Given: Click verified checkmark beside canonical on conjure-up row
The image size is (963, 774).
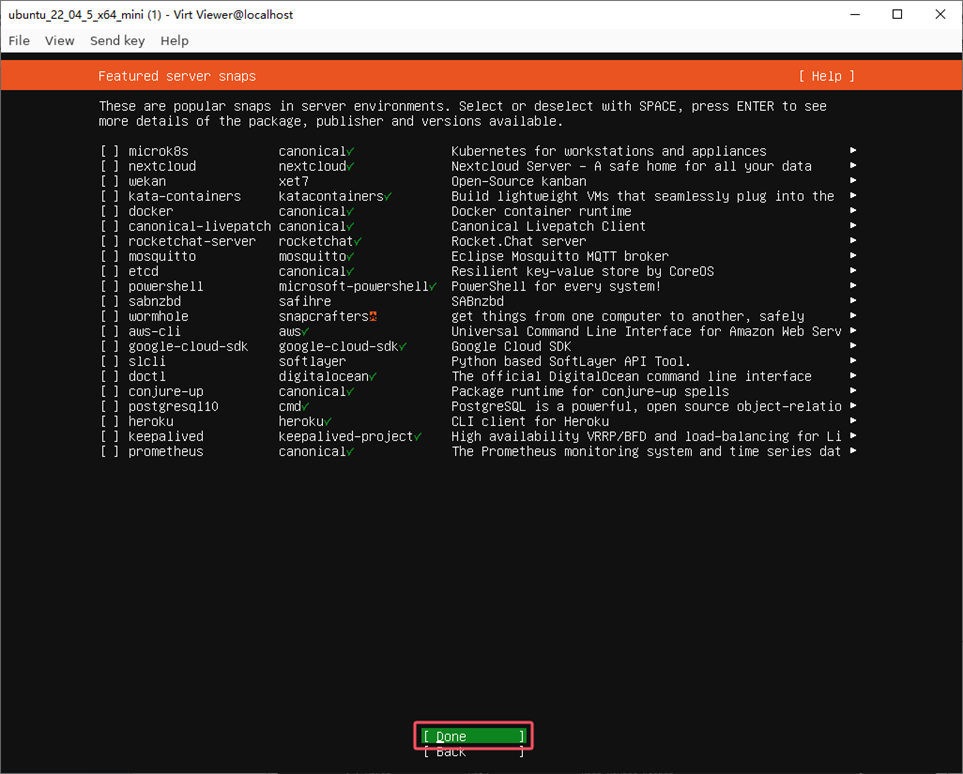Looking at the screenshot, I should point(350,392).
